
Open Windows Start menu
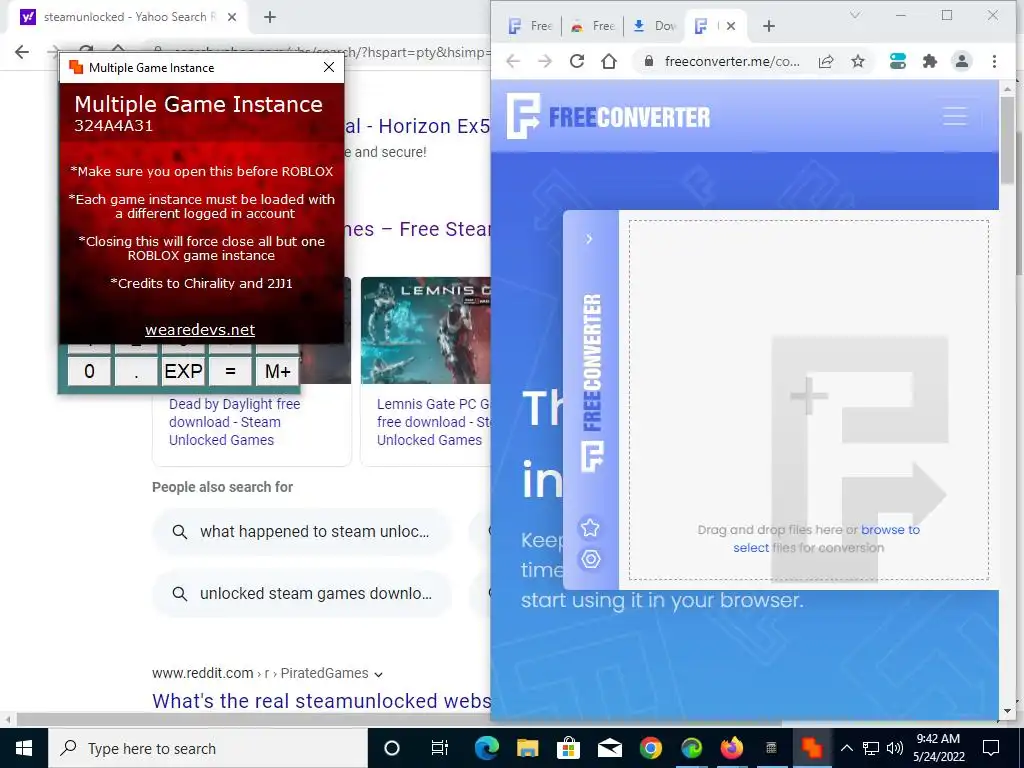click(x=24, y=748)
